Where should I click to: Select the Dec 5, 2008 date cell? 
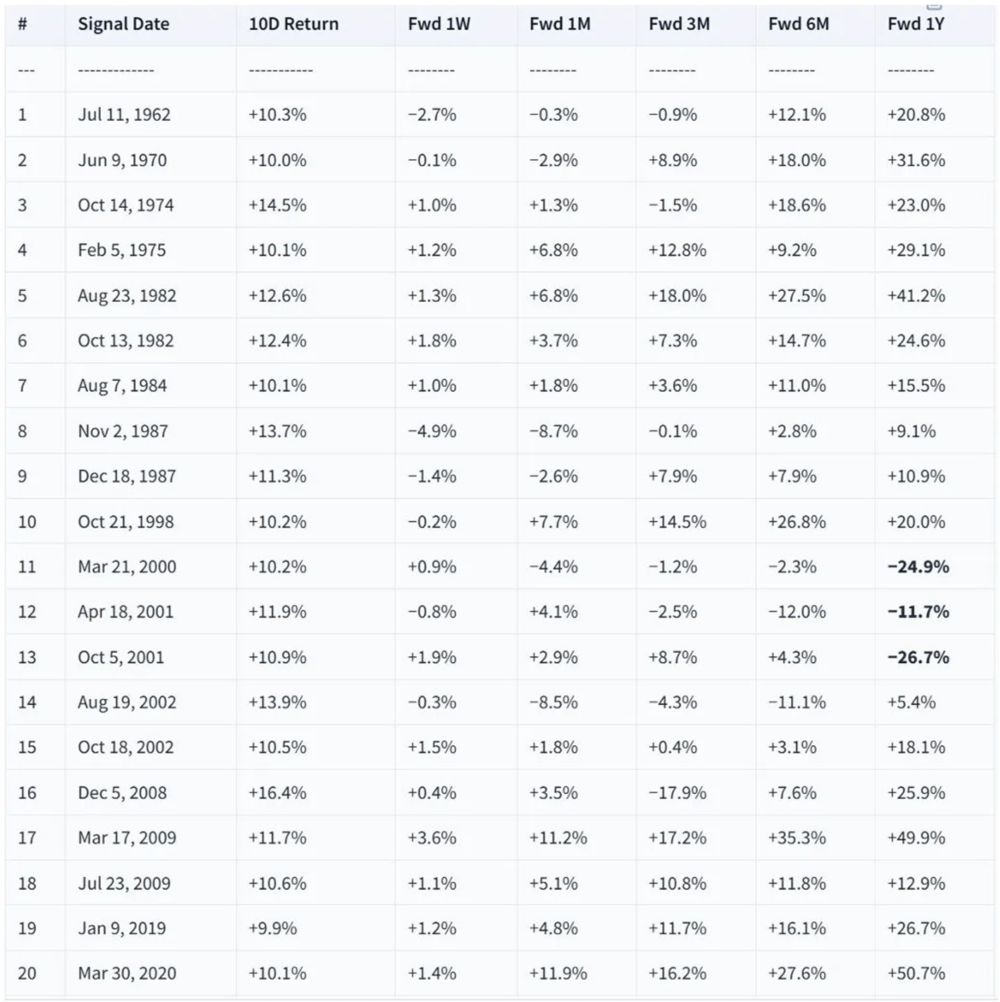(122, 792)
